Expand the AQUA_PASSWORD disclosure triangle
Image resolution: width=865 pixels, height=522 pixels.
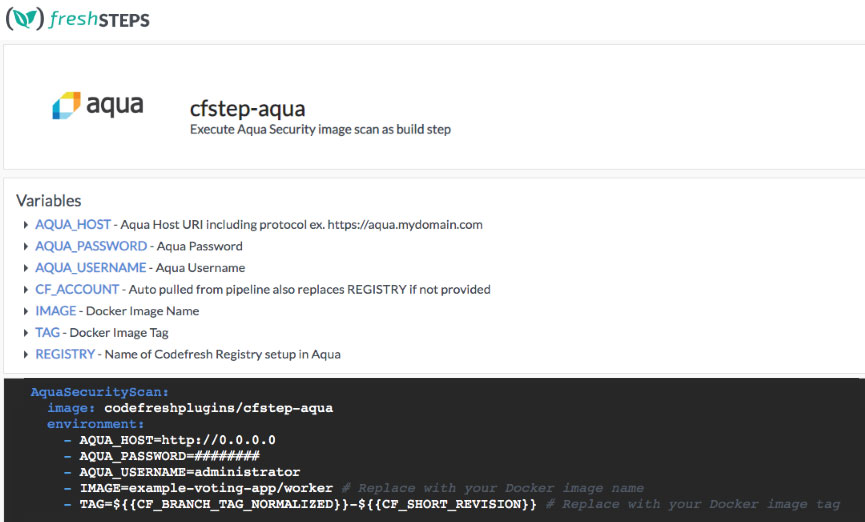(x=26, y=246)
